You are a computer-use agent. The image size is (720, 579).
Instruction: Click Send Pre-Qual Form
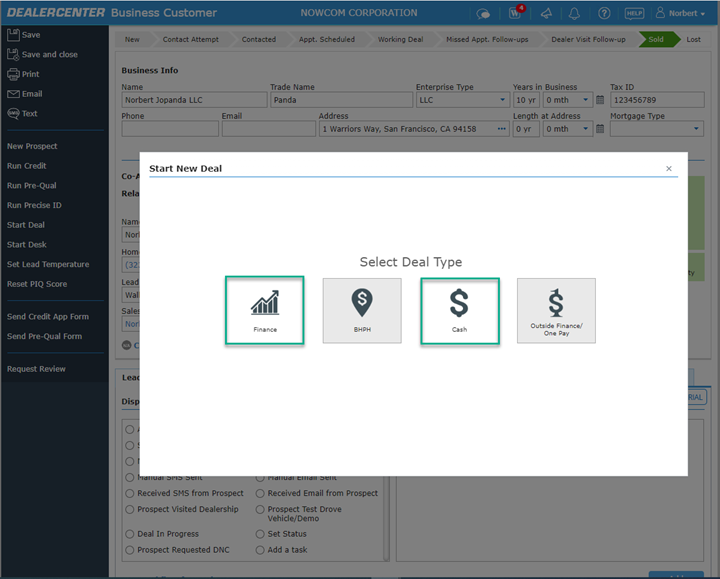pos(45,337)
